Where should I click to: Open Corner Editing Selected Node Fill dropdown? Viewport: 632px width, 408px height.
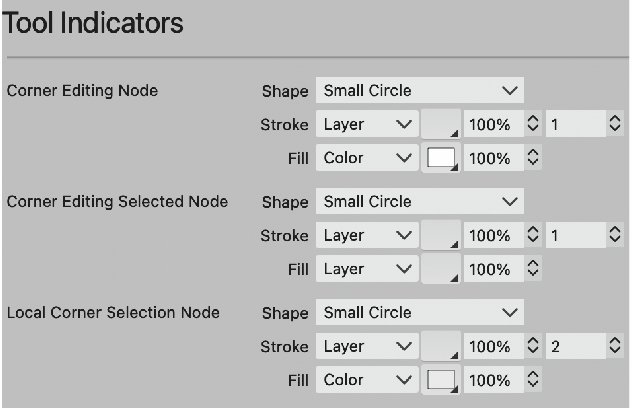[x=367, y=269]
